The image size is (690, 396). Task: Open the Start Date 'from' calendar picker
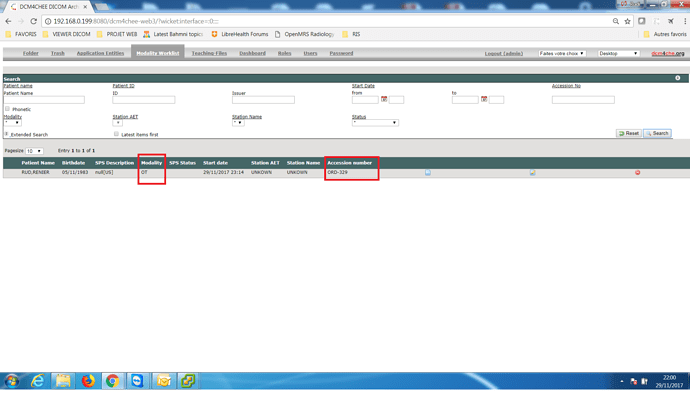click(x=384, y=99)
